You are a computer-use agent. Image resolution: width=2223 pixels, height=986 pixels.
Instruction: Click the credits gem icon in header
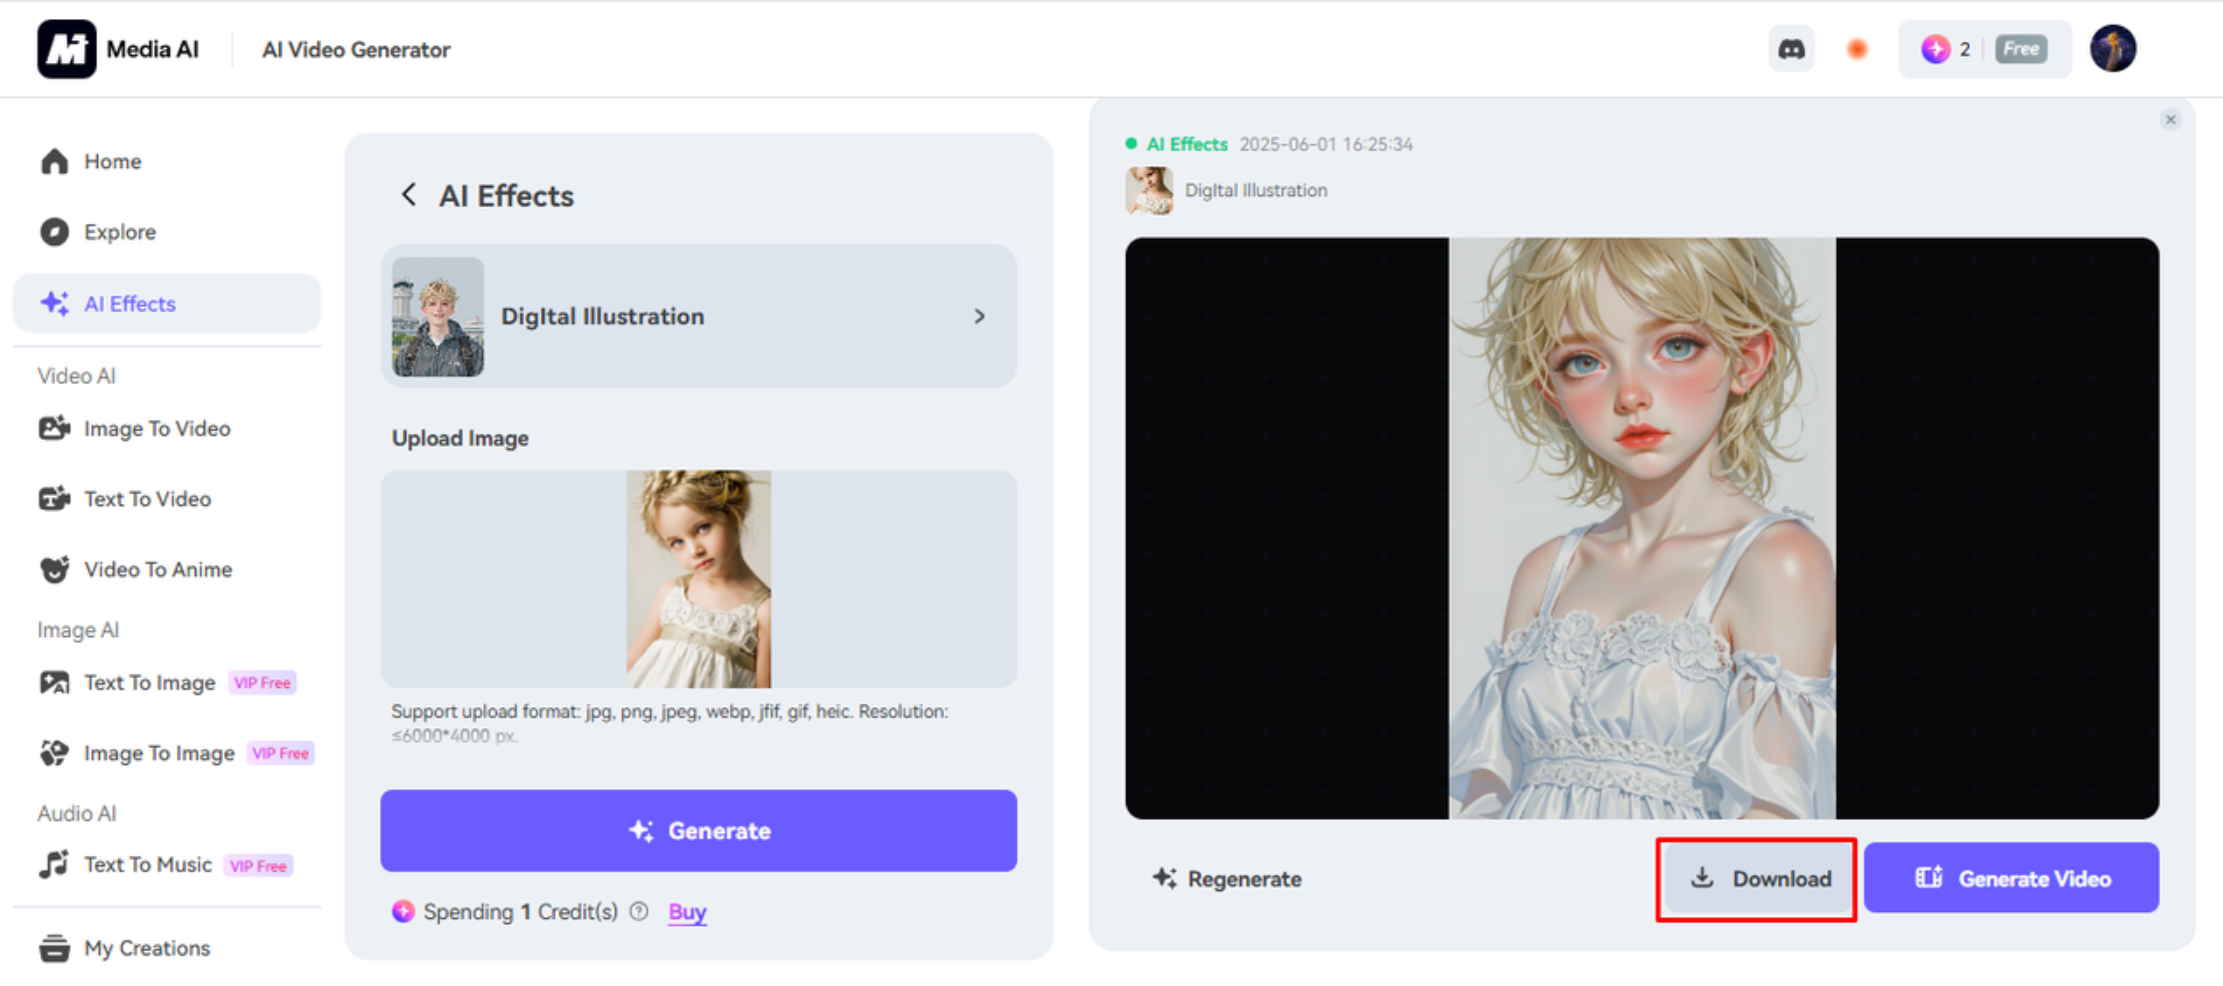(1935, 49)
